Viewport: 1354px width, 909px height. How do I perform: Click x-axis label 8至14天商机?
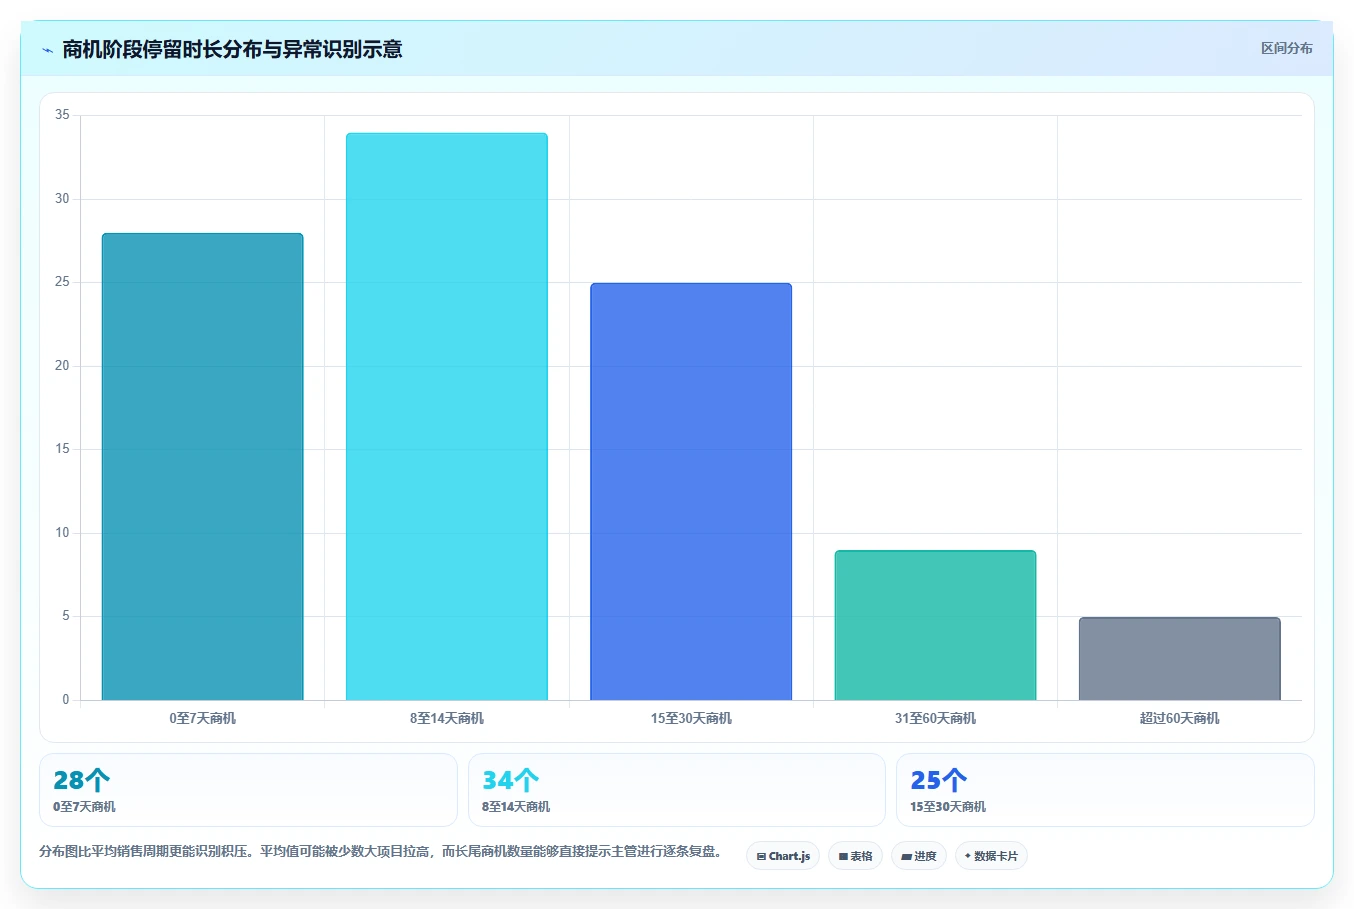(x=447, y=718)
